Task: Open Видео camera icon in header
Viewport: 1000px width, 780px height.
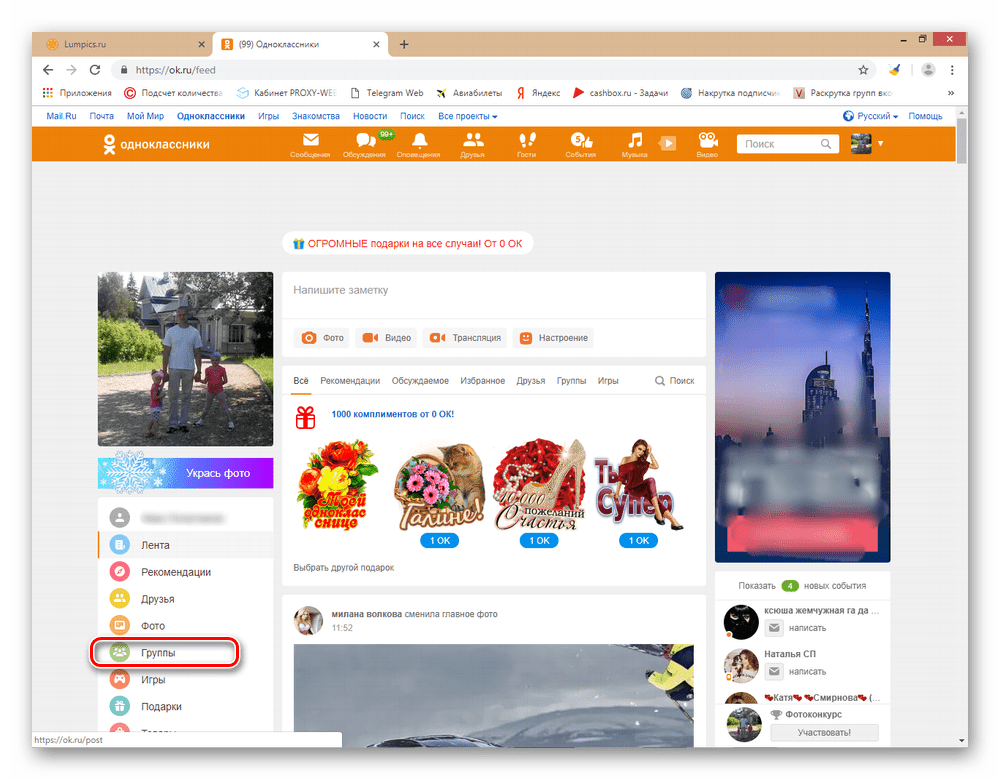Action: click(x=707, y=144)
